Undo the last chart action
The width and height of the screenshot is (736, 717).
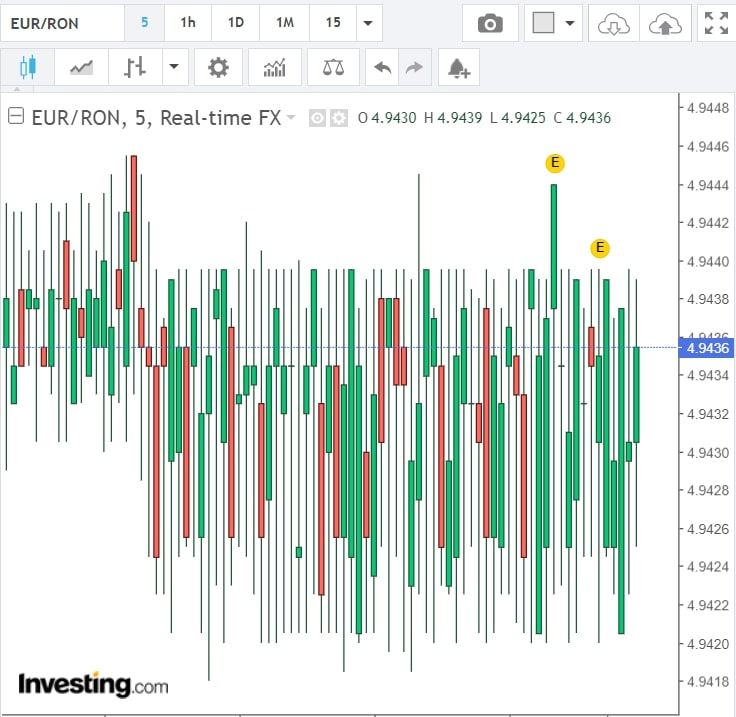point(382,68)
